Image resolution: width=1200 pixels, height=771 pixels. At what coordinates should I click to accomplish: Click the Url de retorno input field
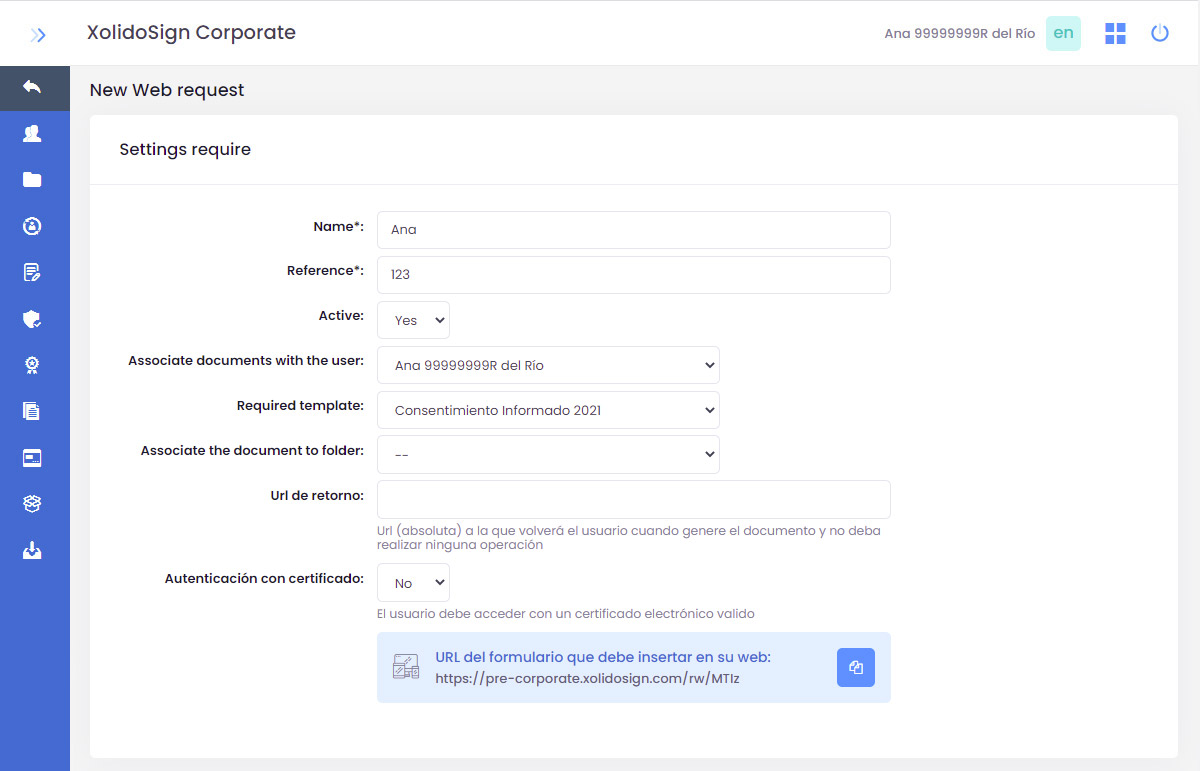634,499
